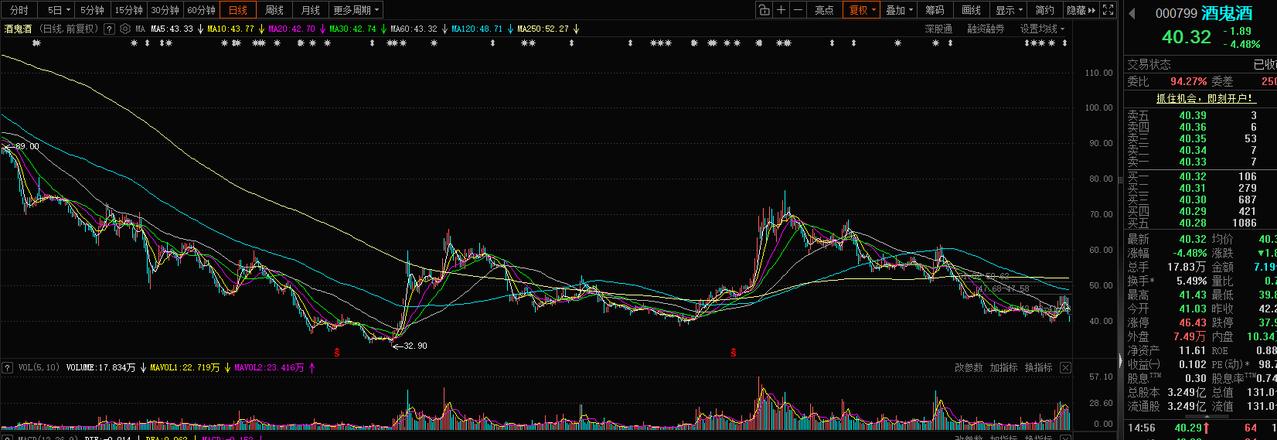Screen dimensions: 1277x440
Task: Toggle the 亮点 highlights button
Action: click(824, 10)
